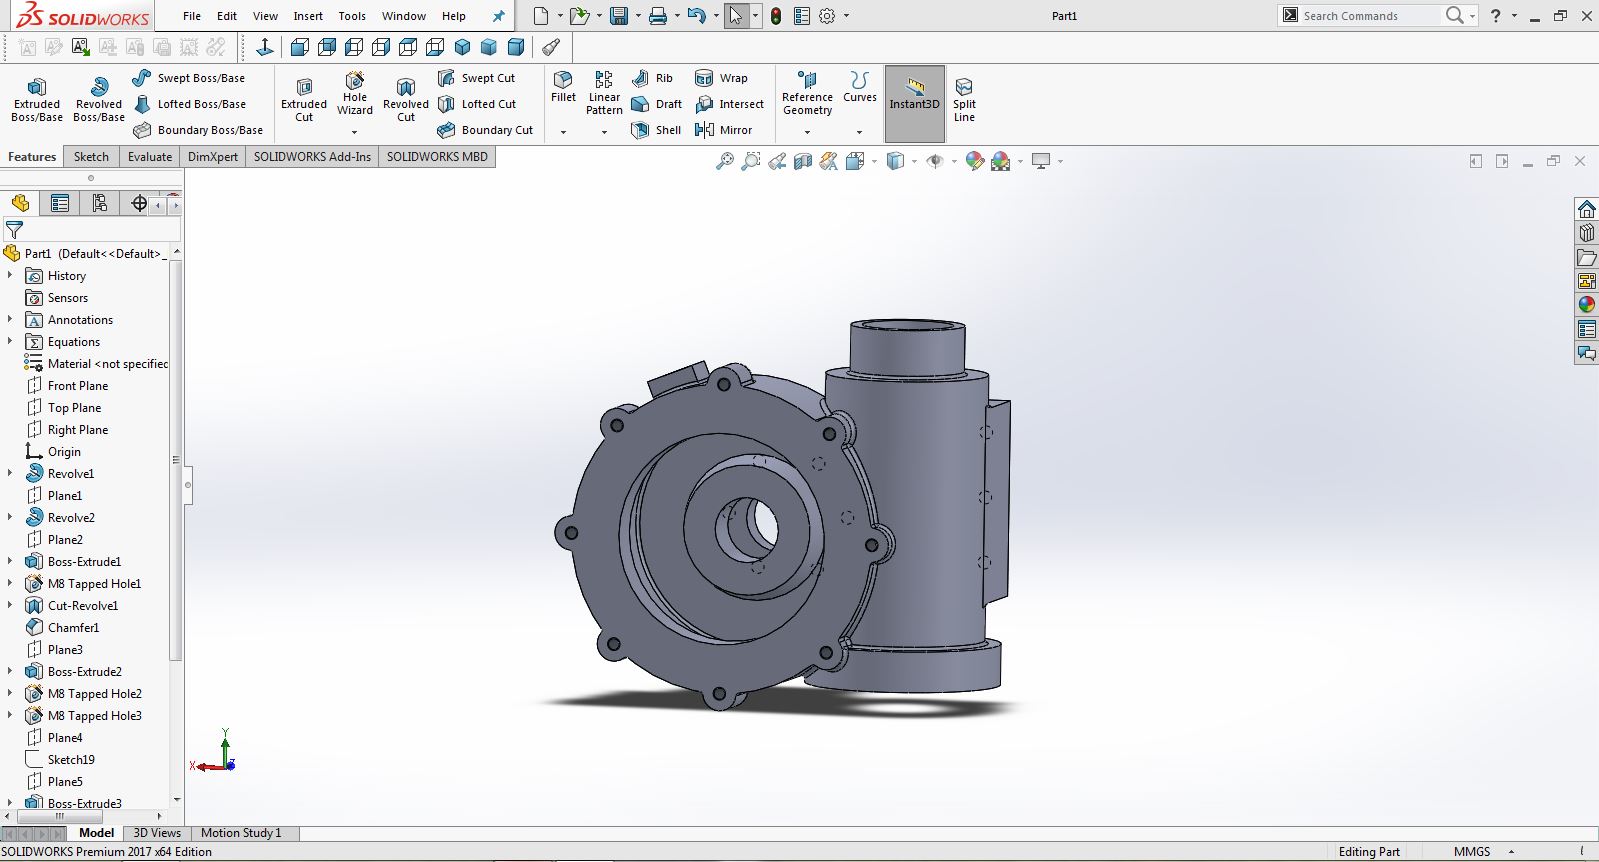This screenshot has height=862, width=1599.
Task: Switch to the DimXpert tab
Action: [x=213, y=157]
